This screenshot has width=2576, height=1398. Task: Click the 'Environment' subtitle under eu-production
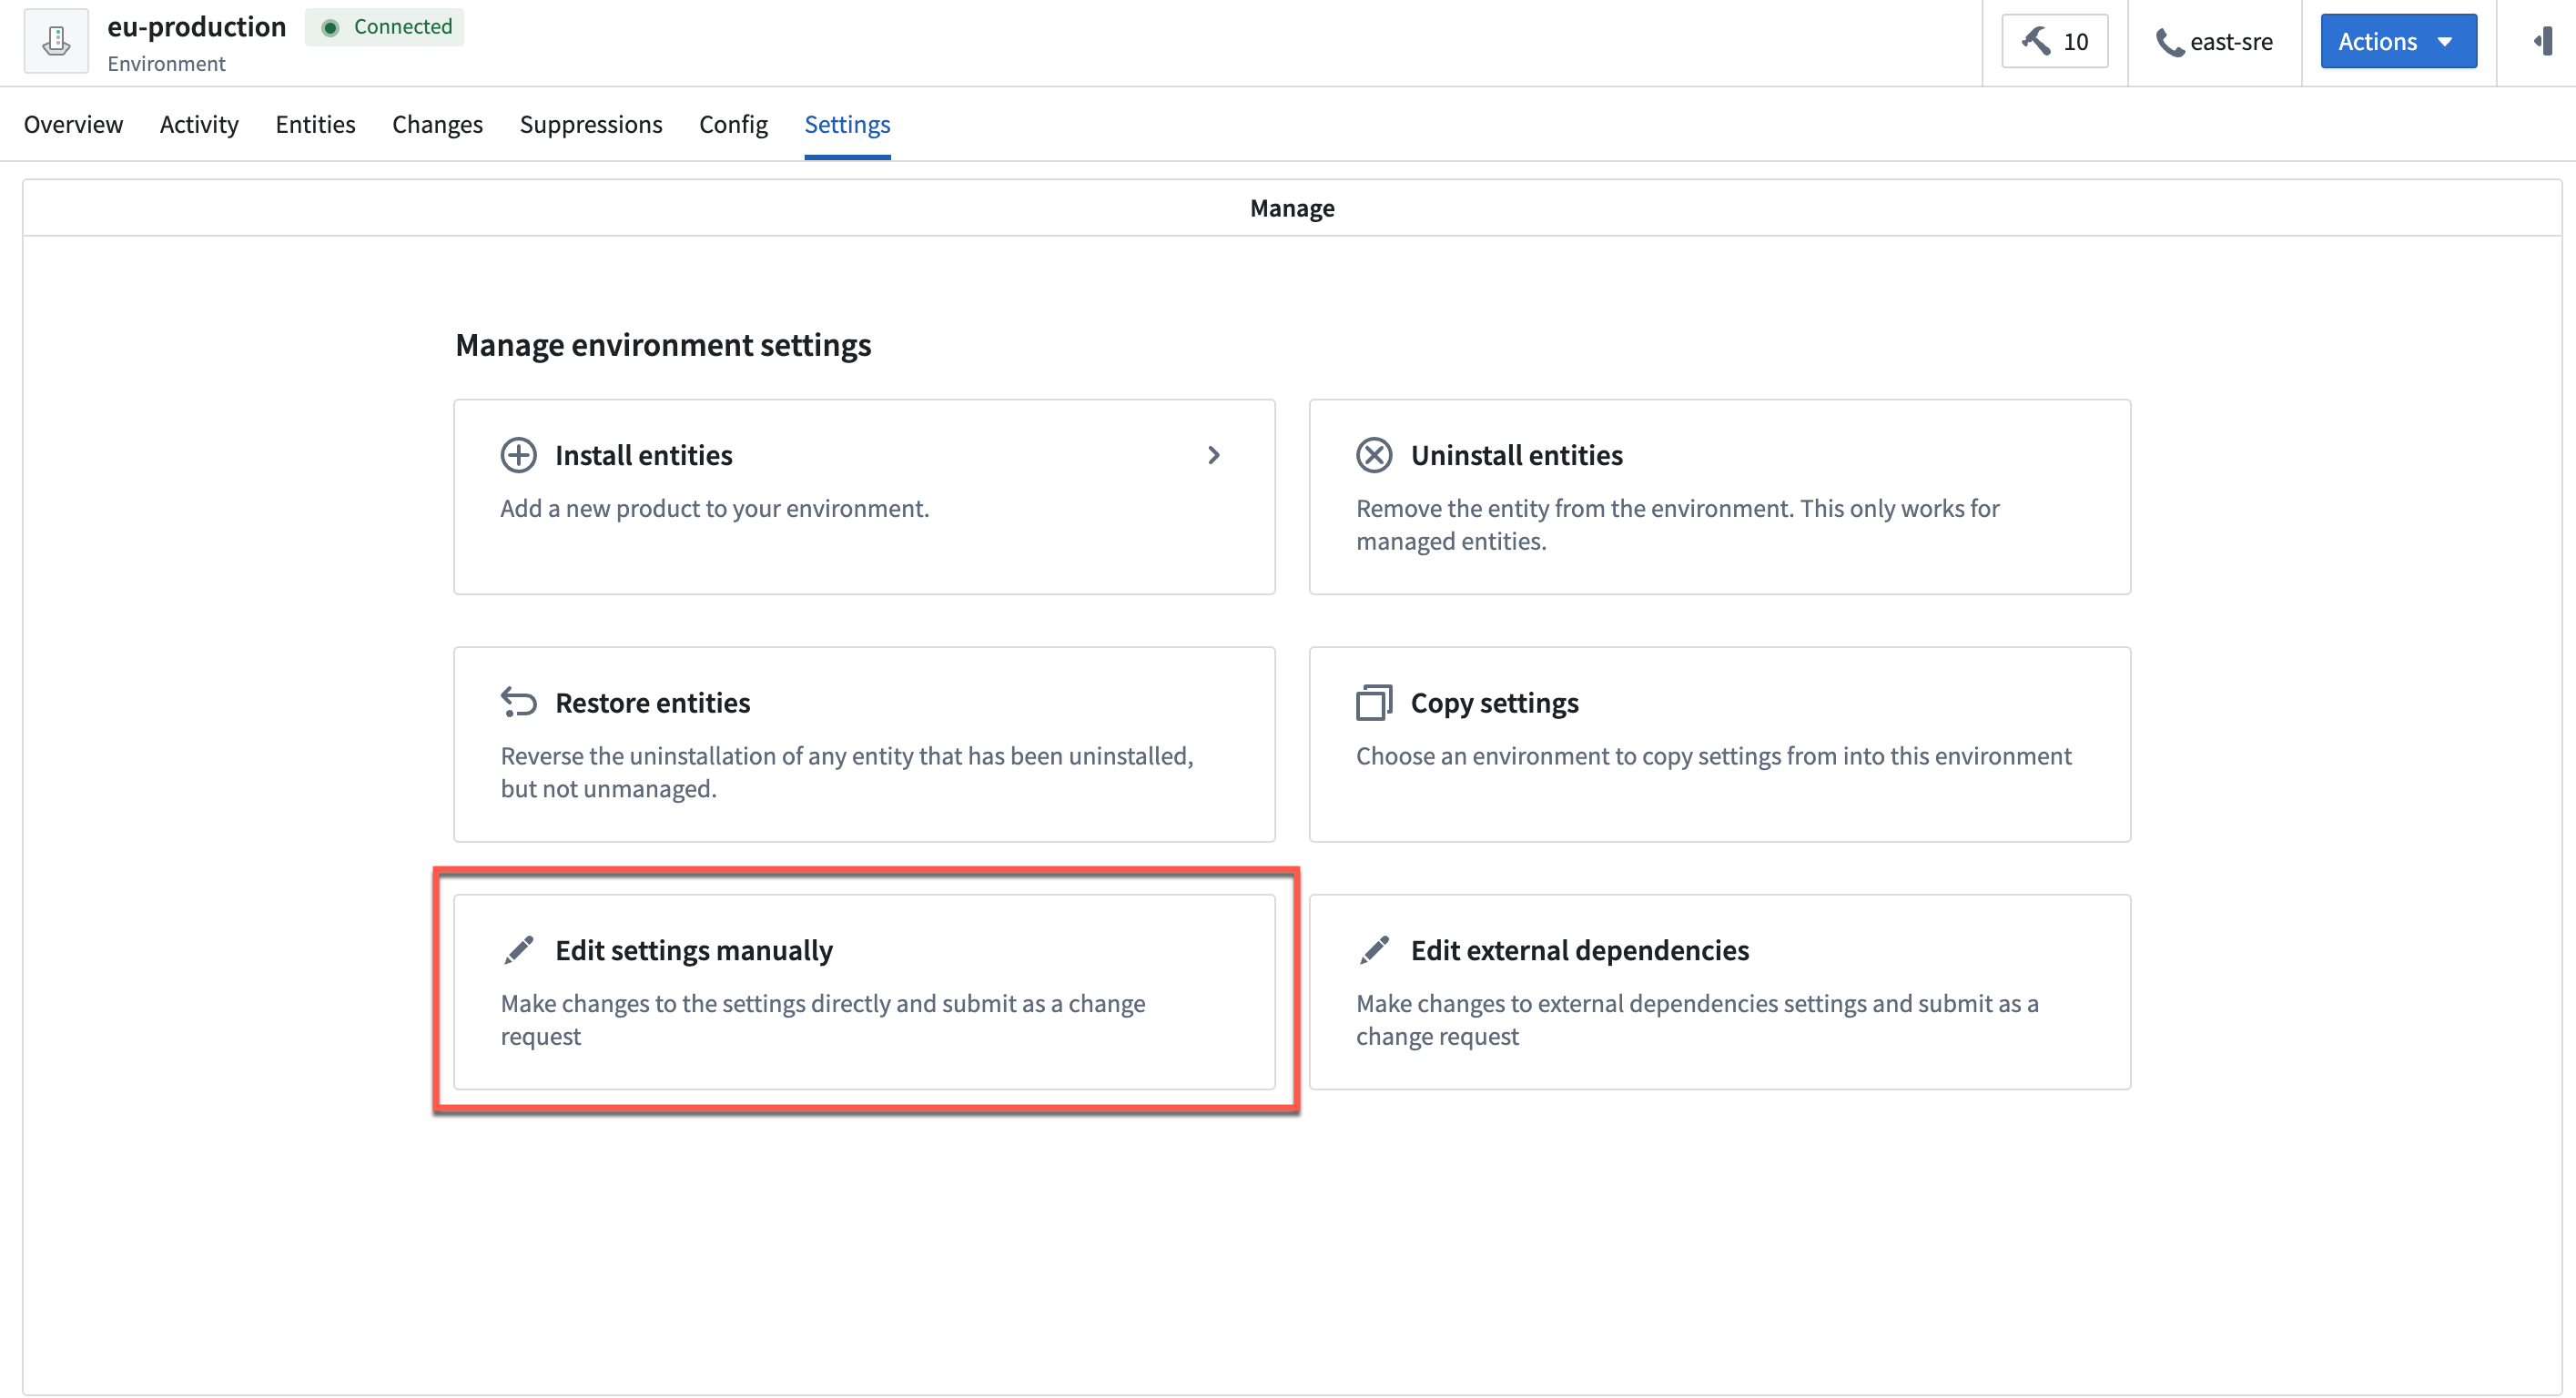[167, 64]
